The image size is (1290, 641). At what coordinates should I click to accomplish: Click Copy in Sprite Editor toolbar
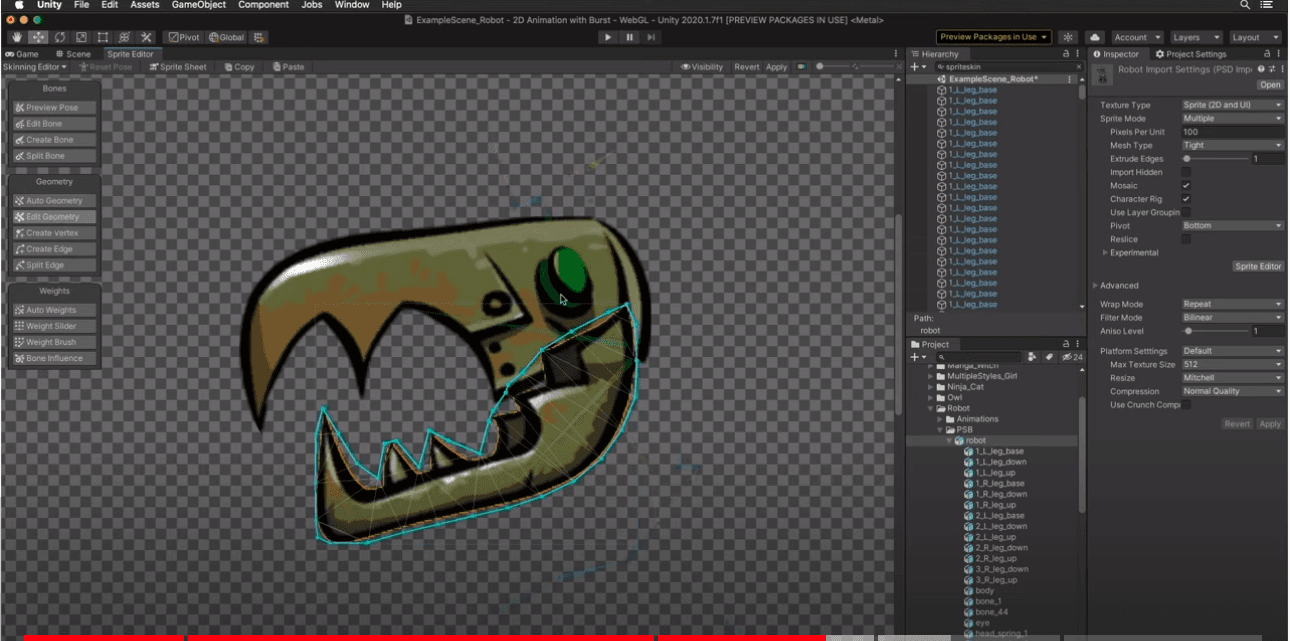point(240,67)
